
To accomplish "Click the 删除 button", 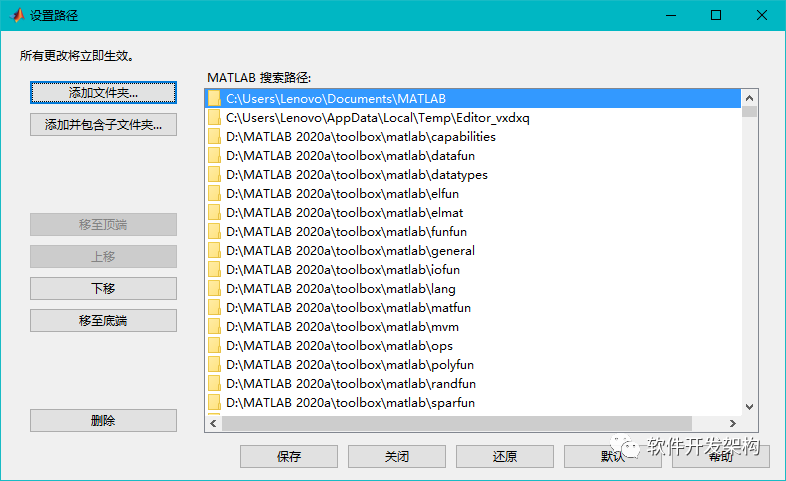I will [103, 420].
